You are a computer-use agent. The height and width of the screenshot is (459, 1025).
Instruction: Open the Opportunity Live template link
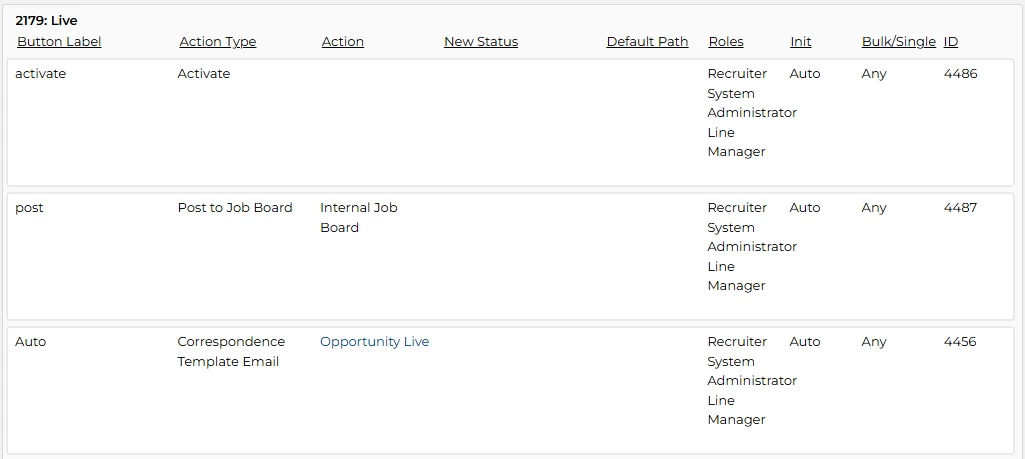[374, 342]
